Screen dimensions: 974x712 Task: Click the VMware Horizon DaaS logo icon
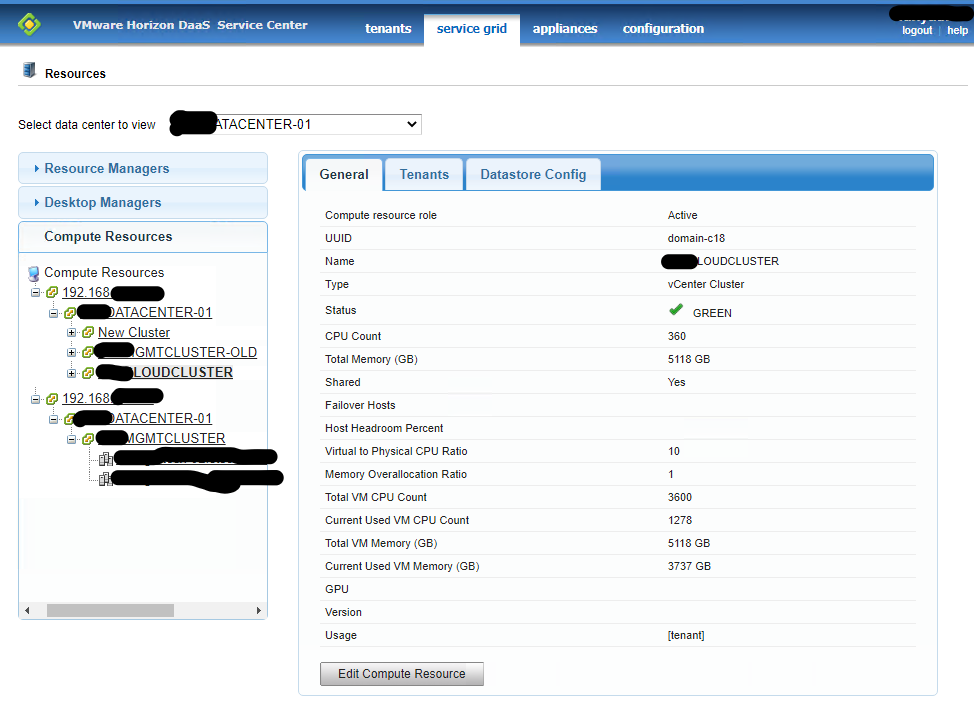point(29,25)
